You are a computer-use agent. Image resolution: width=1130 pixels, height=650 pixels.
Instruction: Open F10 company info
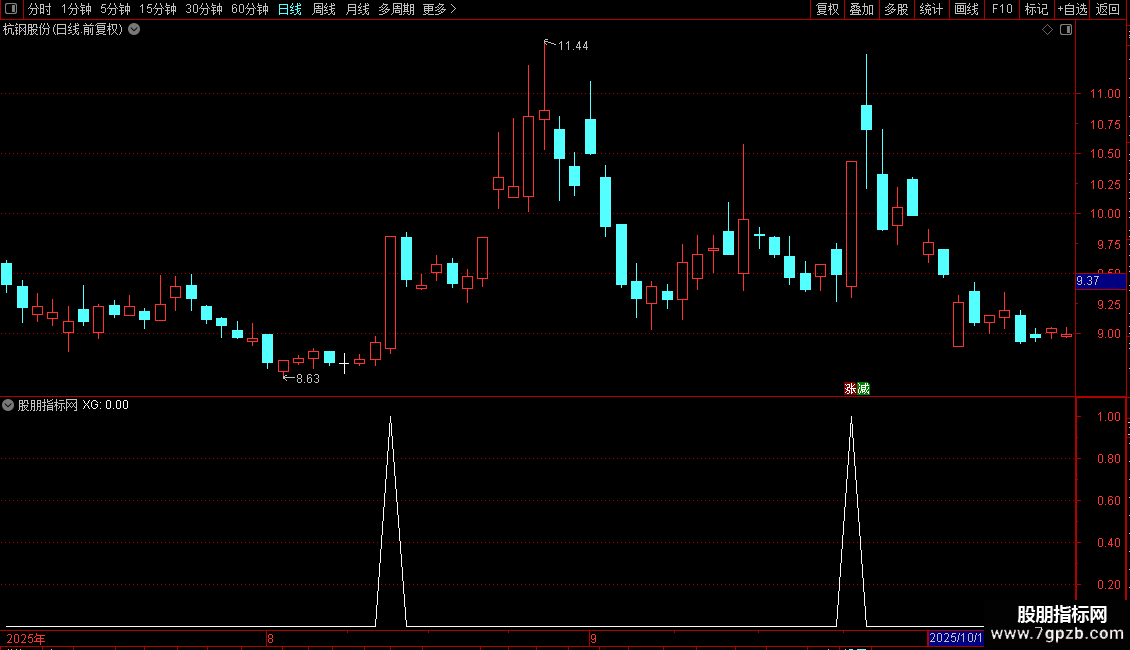click(x=1002, y=9)
